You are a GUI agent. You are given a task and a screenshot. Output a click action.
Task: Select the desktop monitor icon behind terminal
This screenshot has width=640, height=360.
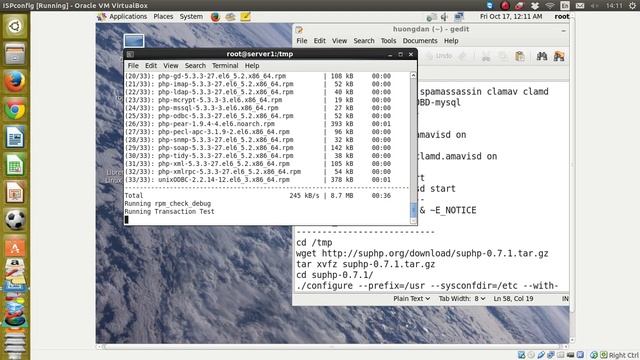tap(134, 41)
